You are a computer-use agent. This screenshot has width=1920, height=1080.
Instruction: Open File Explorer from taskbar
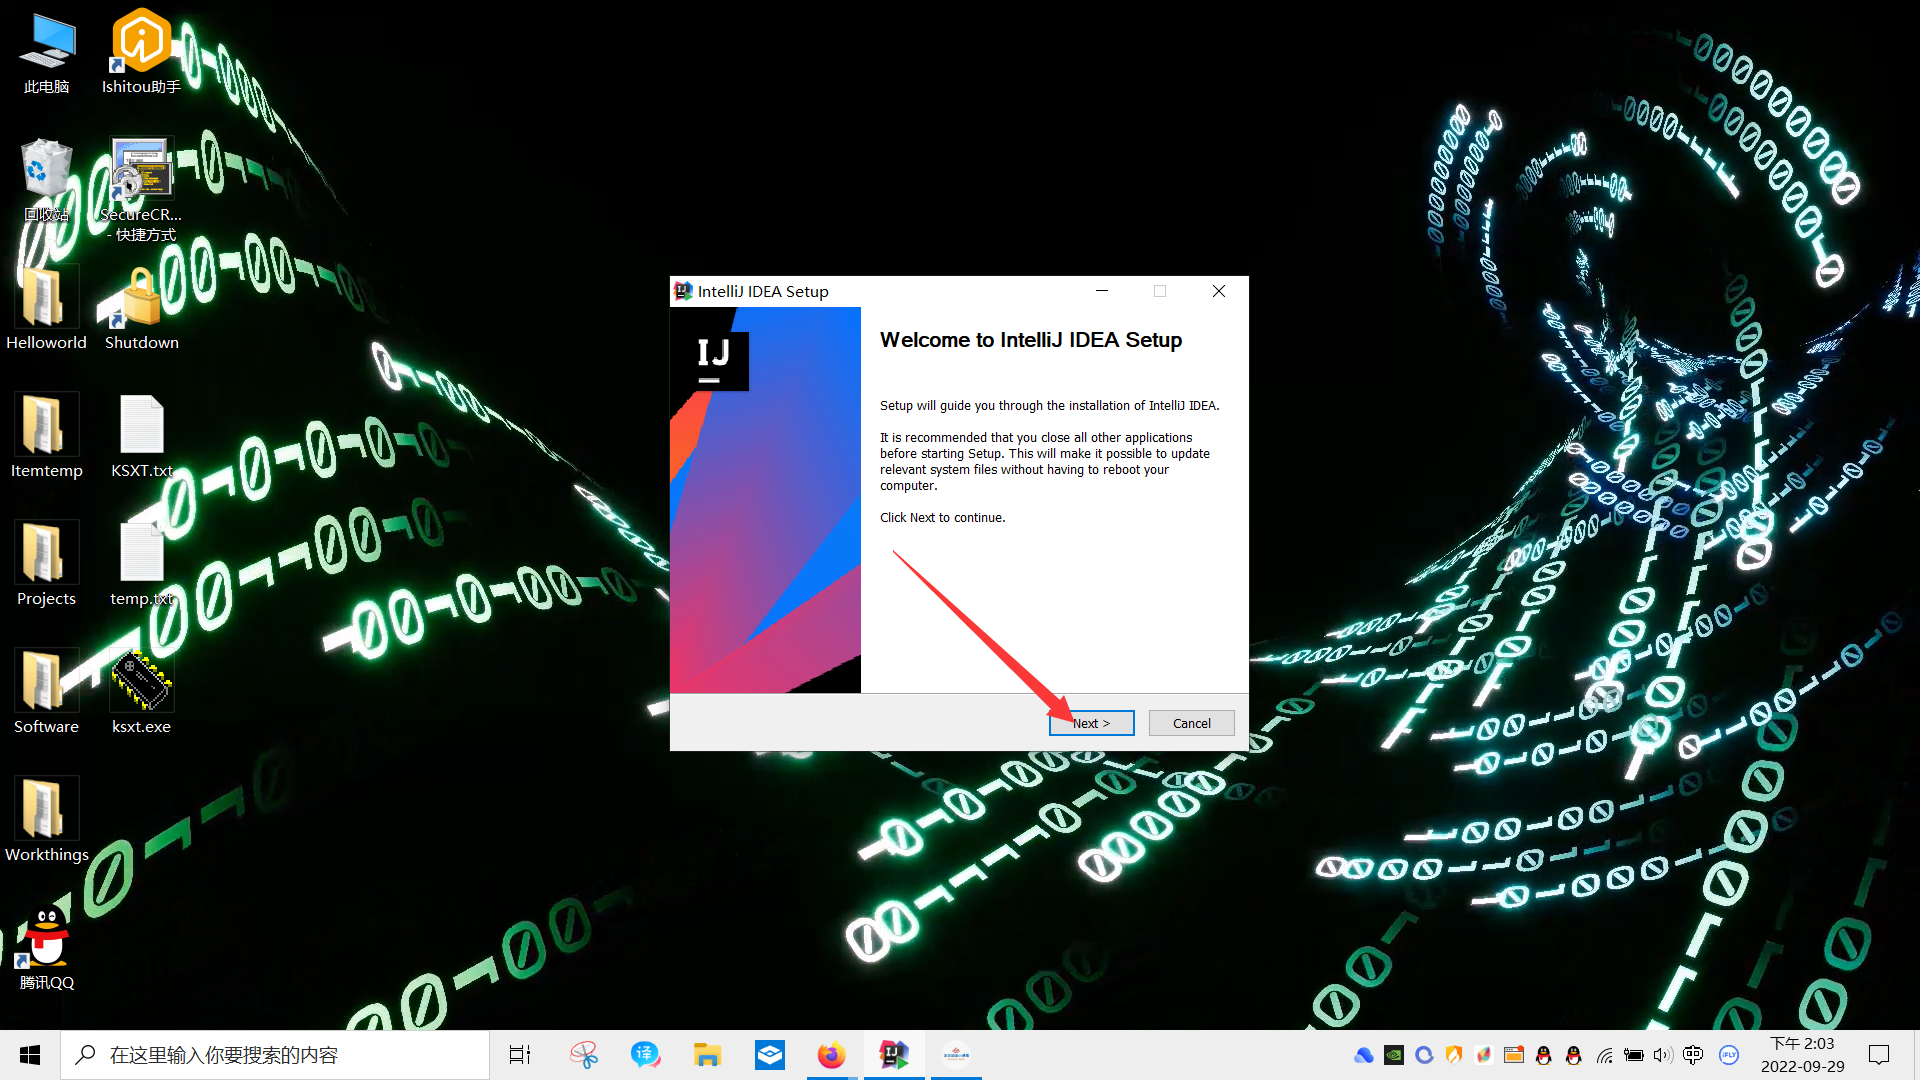[x=707, y=1055]
